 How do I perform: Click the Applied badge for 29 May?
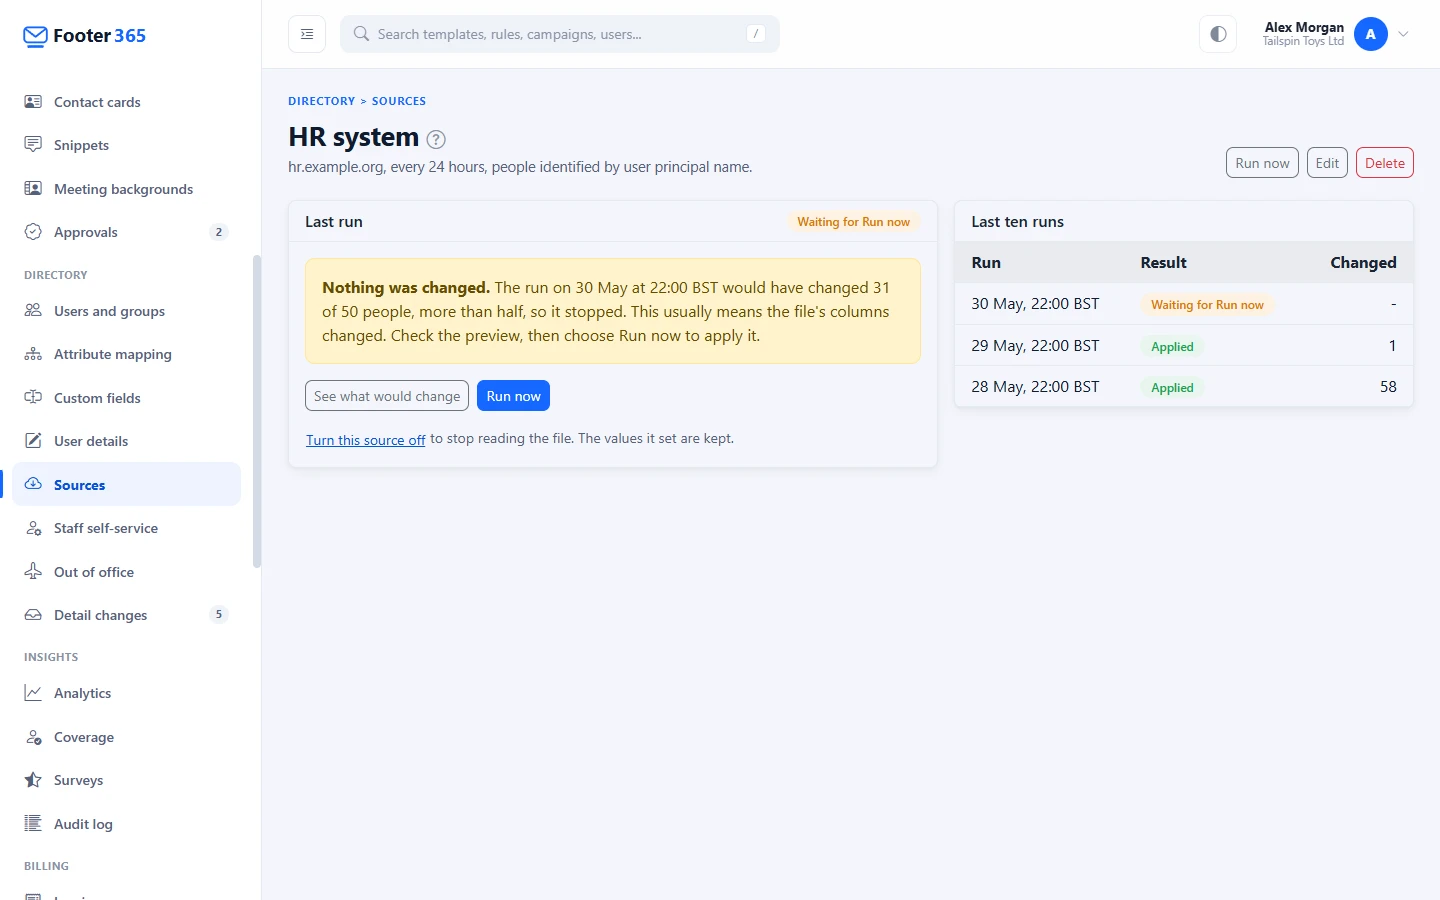click(1172, 347)
